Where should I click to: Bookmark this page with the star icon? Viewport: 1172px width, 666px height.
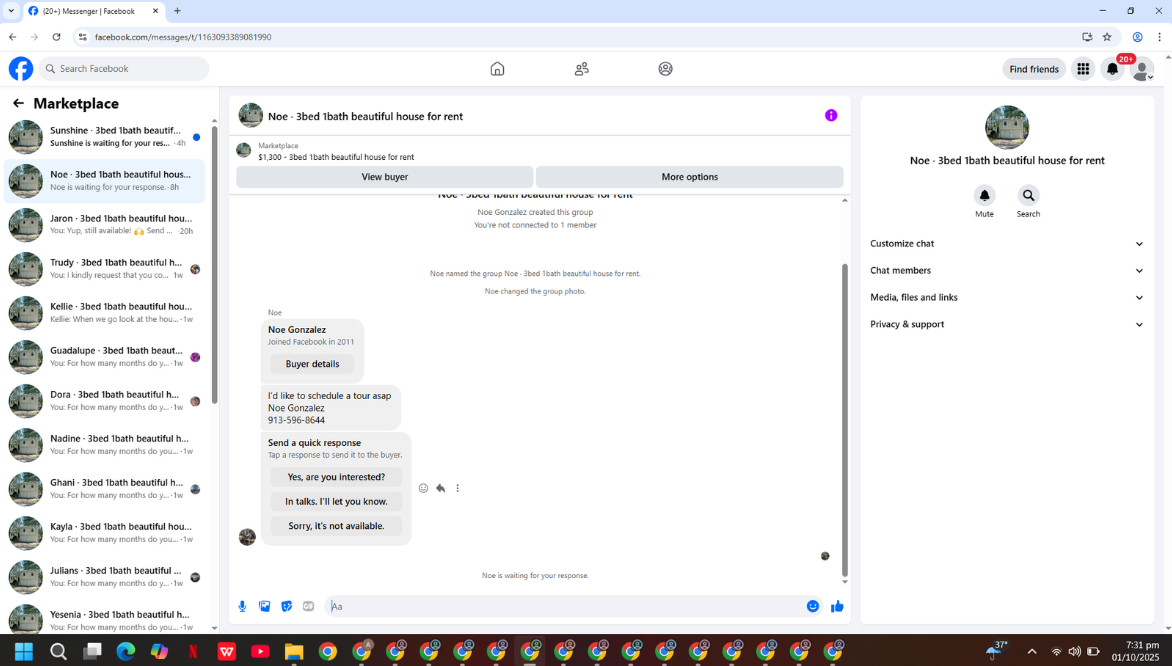click(x=1107, y=37)
